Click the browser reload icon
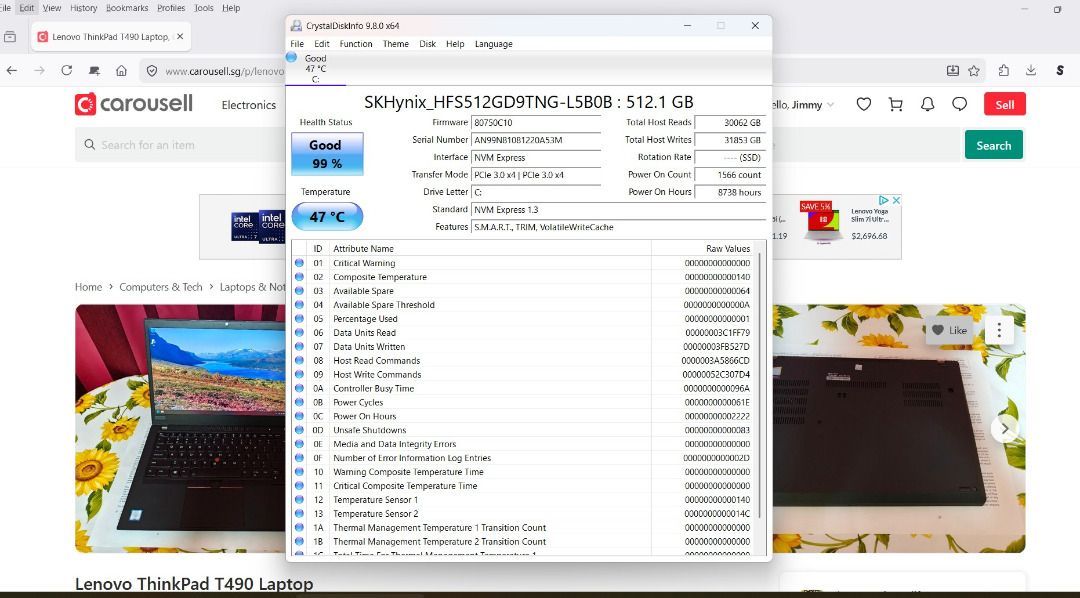 (66, 70)
